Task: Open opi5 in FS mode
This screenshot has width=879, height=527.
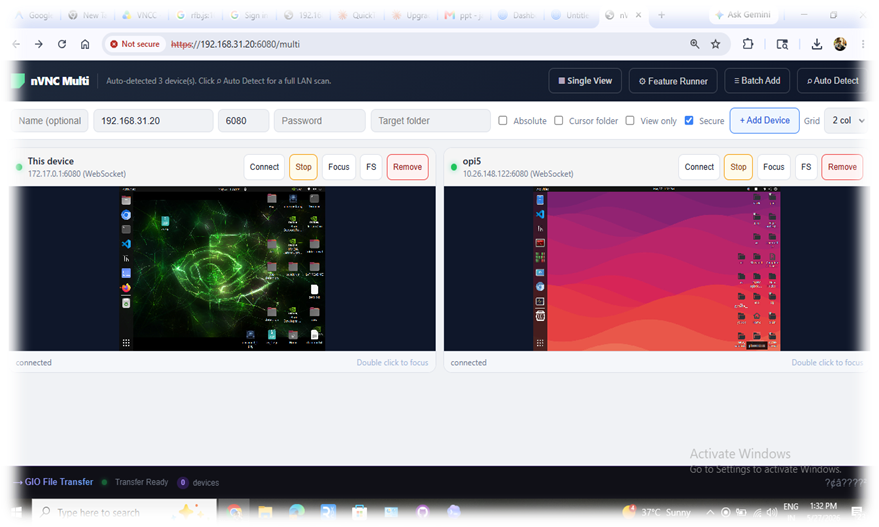Action: (x=806, y=167)
